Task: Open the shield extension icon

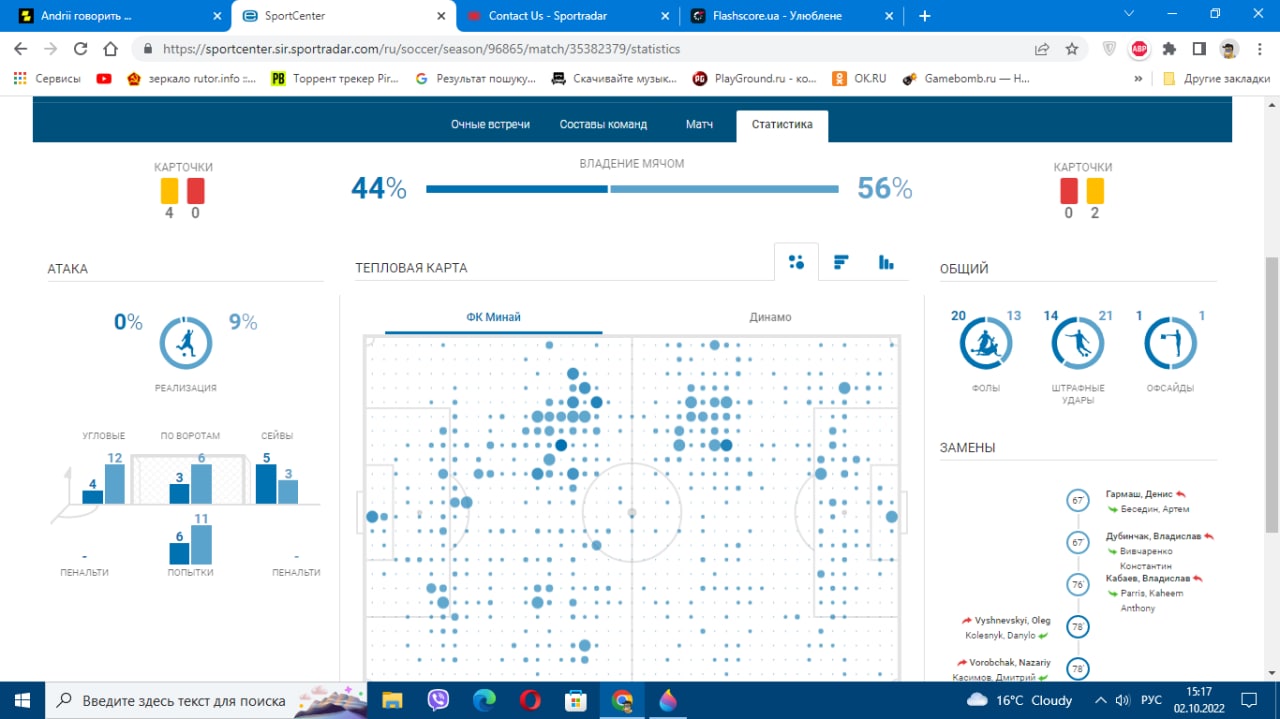Action: [x=1109, y=49]
